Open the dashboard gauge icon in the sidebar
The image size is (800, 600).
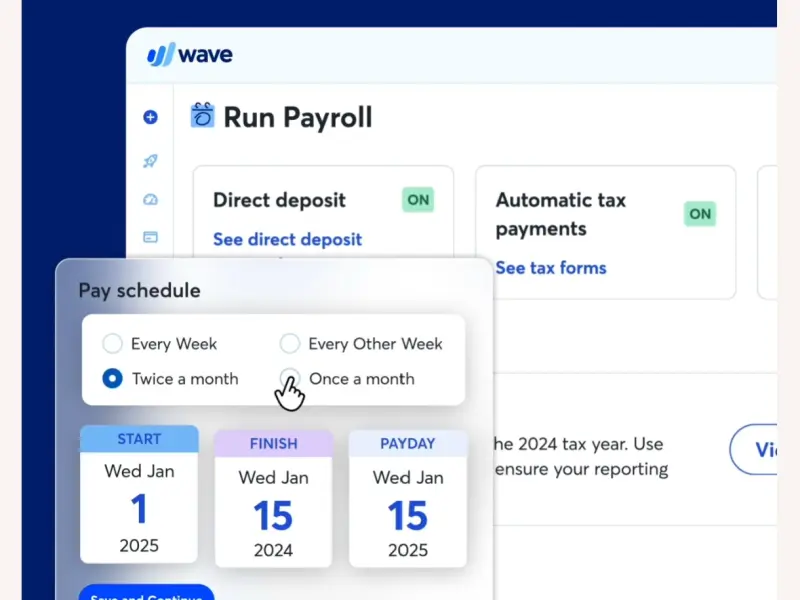click(151, 199)
